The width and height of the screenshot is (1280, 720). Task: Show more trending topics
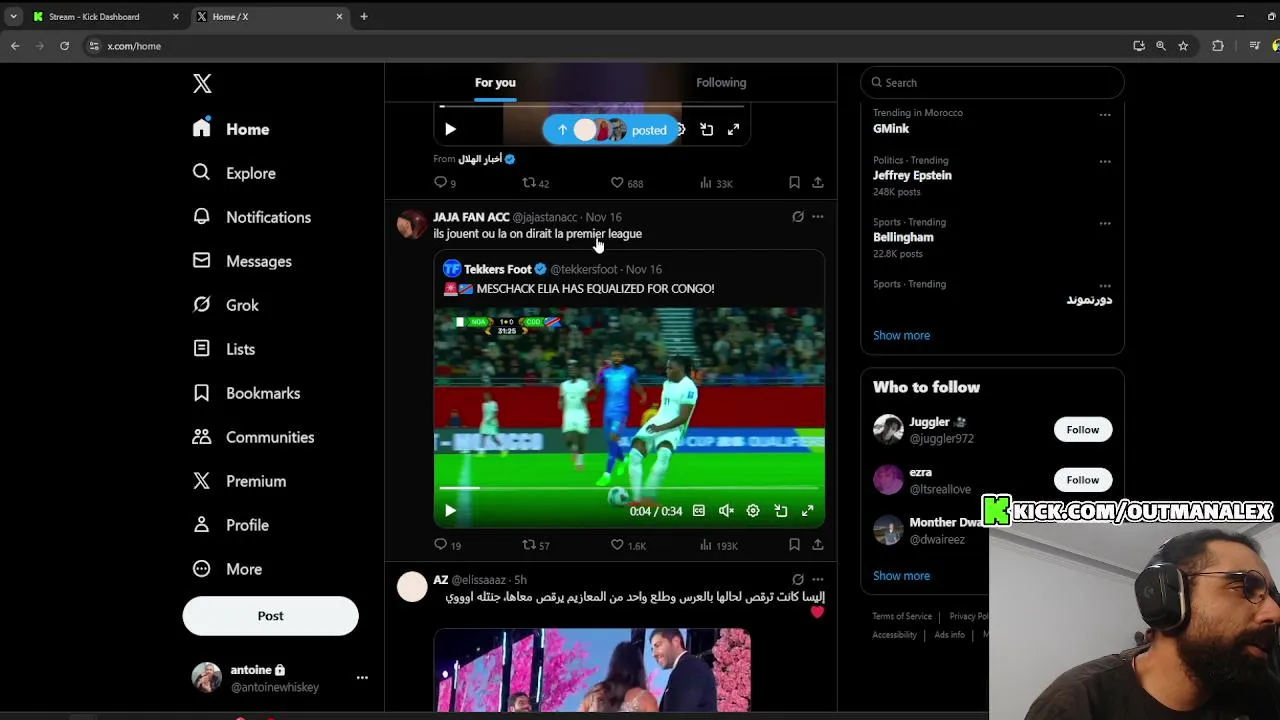click(x=901, y=335)
